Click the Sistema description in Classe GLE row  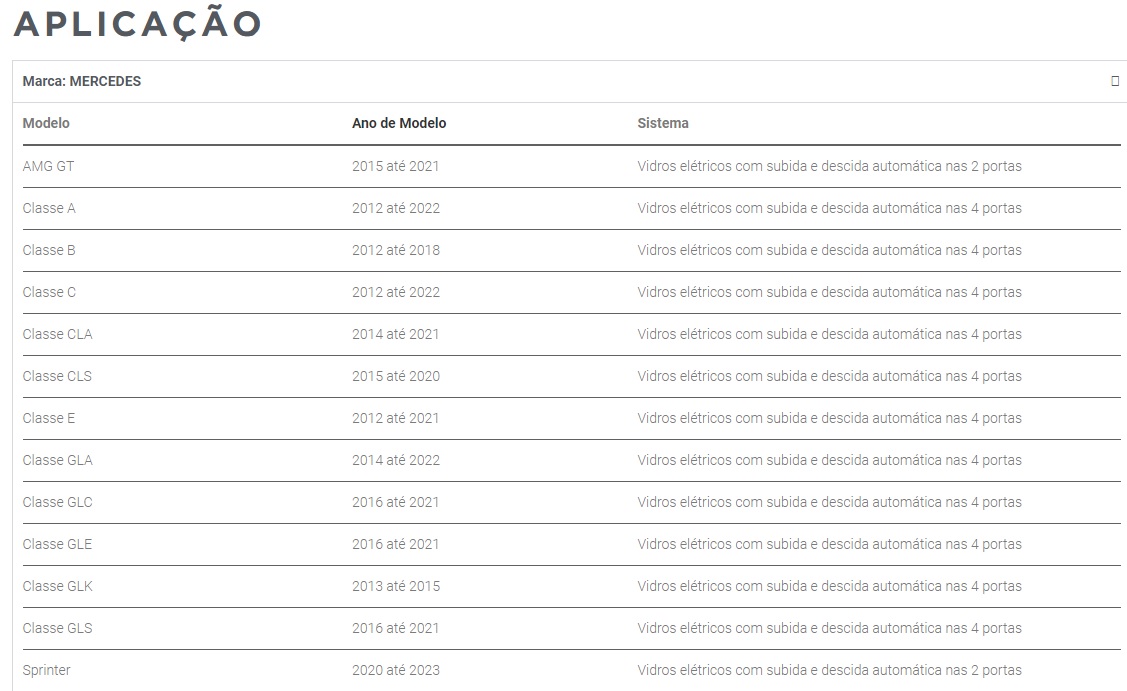click(x=829, y=544)
